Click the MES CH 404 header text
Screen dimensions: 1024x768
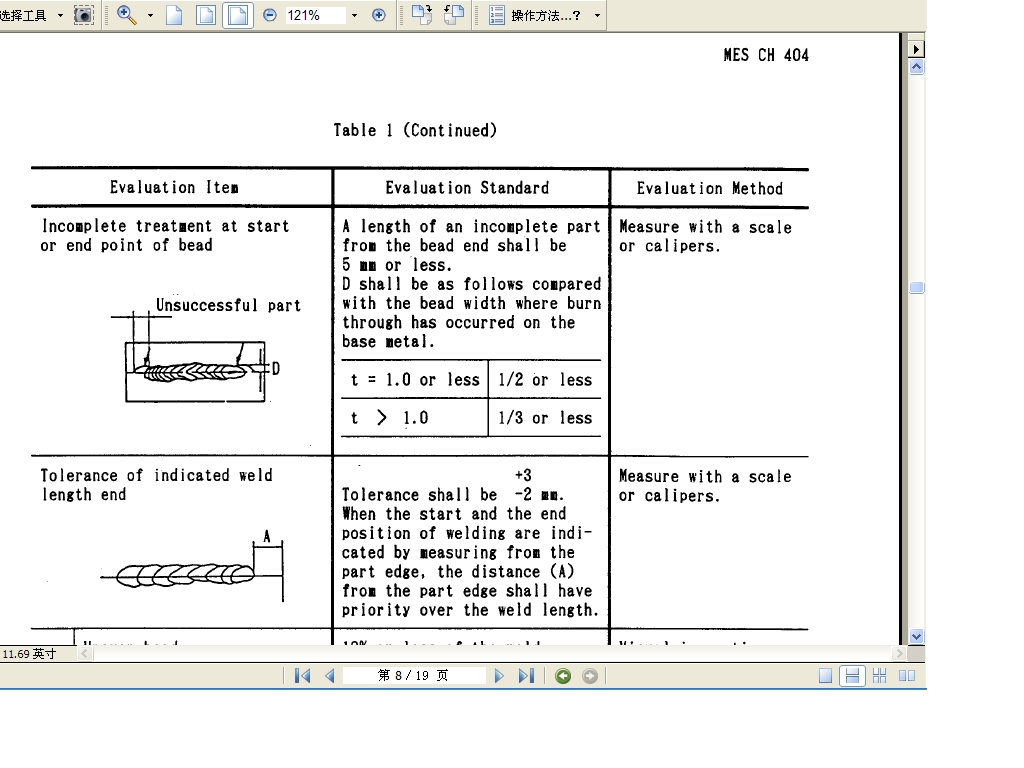(766, 56)
